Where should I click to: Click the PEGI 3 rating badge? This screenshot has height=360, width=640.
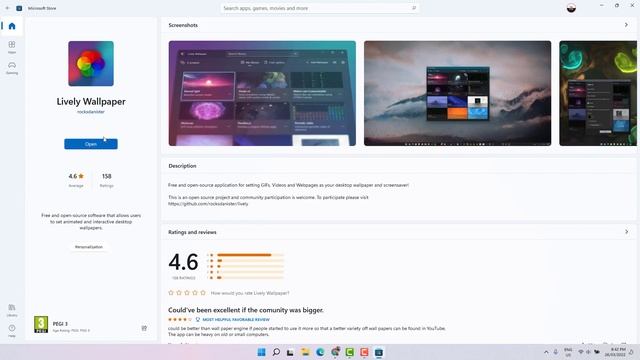41,324
